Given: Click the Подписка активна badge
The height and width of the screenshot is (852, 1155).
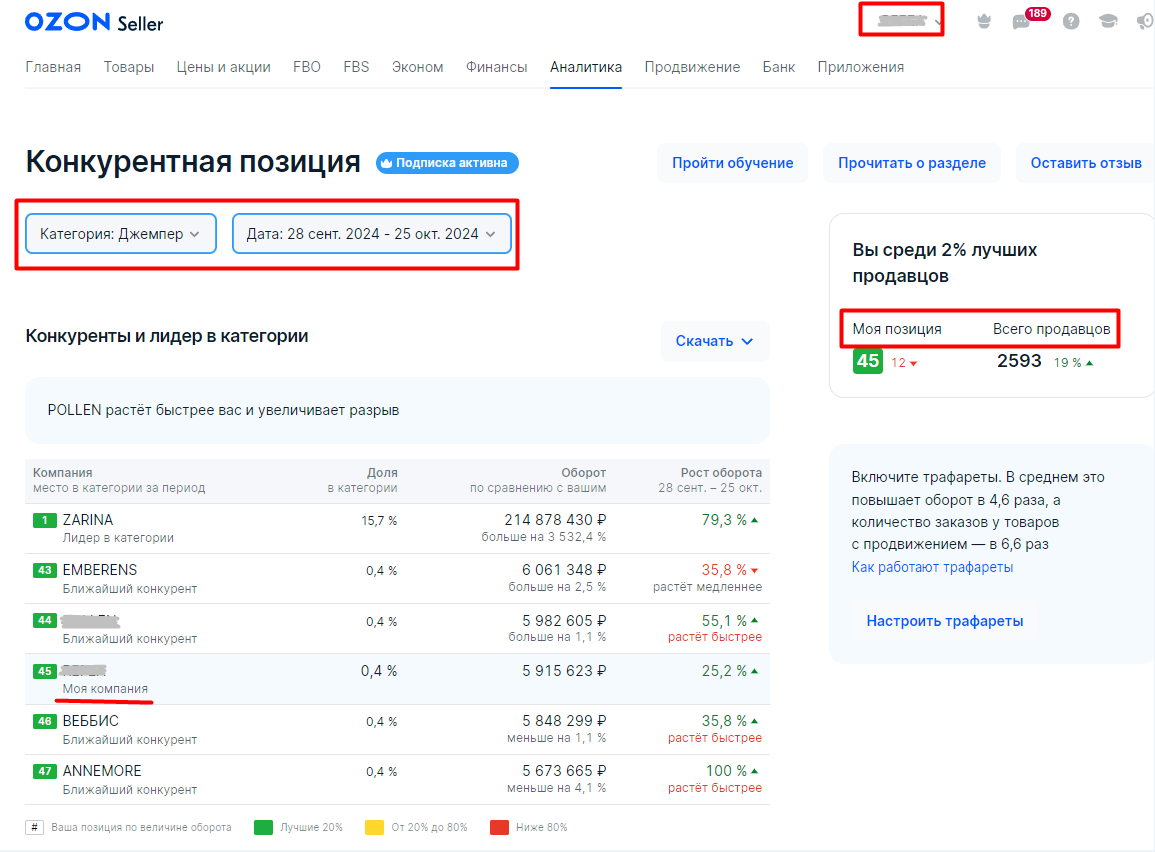Looking at the screenshot, I should (447, 163).
